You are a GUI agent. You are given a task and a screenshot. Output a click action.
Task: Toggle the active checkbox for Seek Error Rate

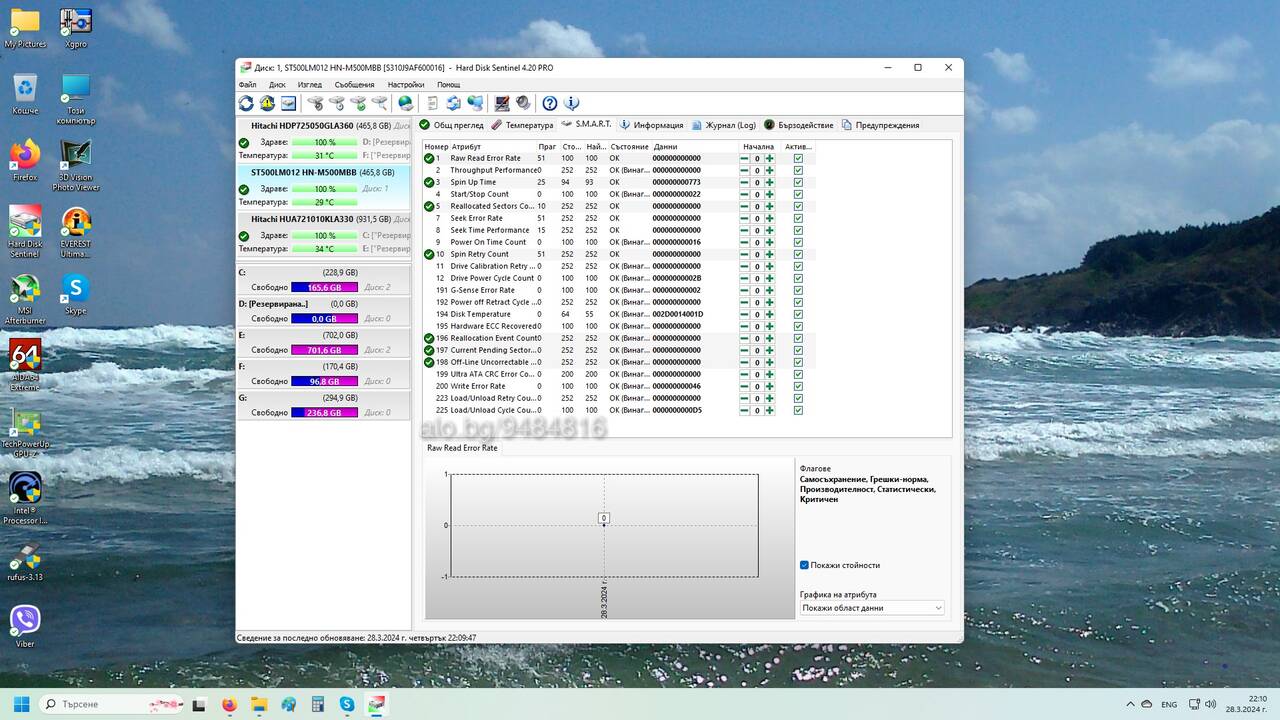pyautogui.click(x=798, y=218)
